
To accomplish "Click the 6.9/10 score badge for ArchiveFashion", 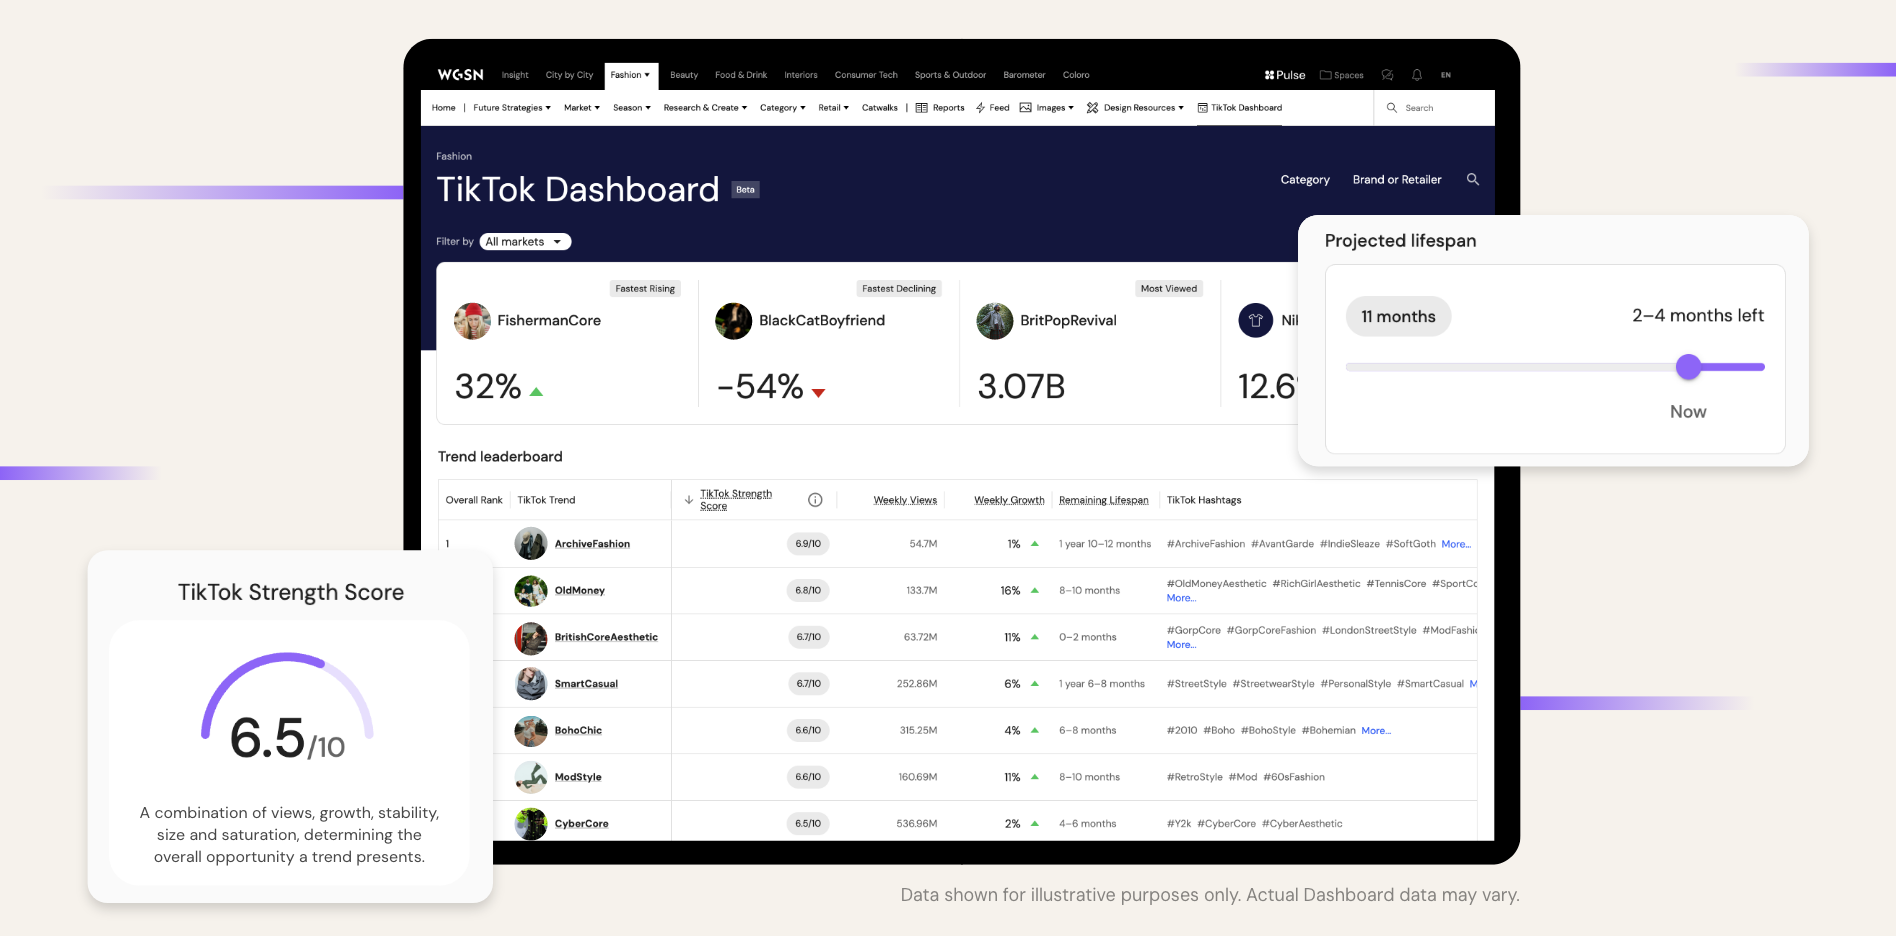I will (x=808, y=544).
